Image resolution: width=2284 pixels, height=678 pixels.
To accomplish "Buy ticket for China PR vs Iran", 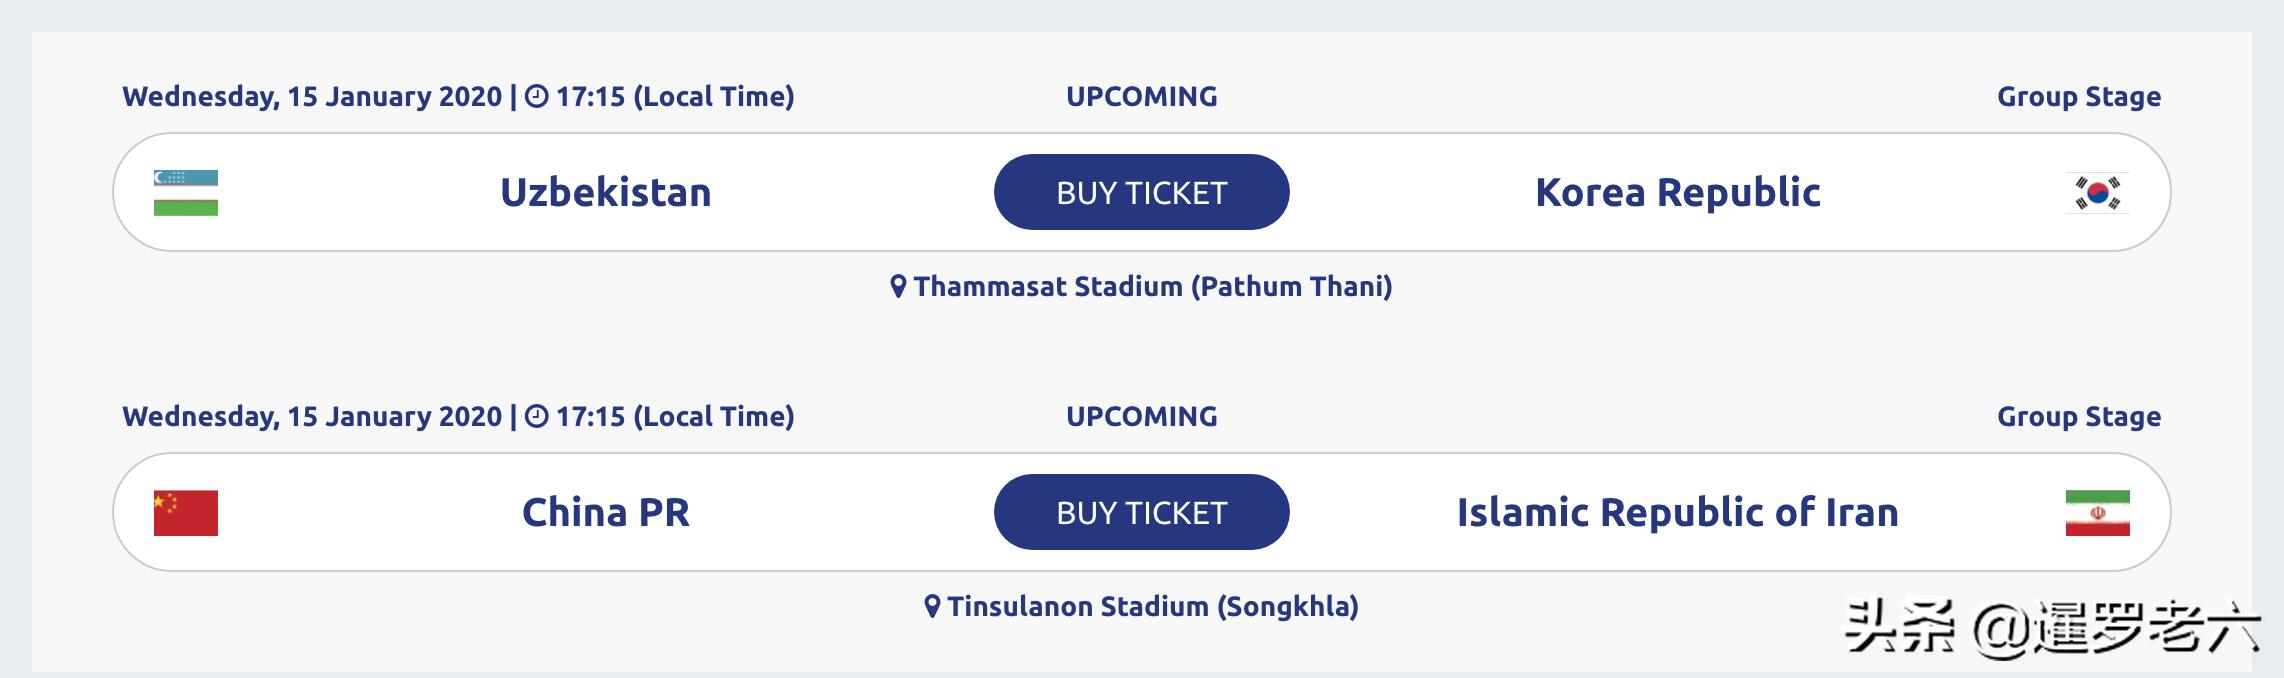I will tap(1141, 512).
